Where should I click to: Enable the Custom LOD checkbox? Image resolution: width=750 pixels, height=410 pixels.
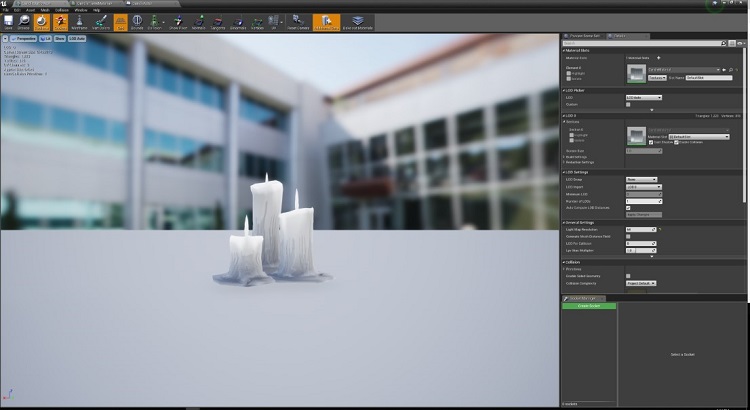point(628,104)
